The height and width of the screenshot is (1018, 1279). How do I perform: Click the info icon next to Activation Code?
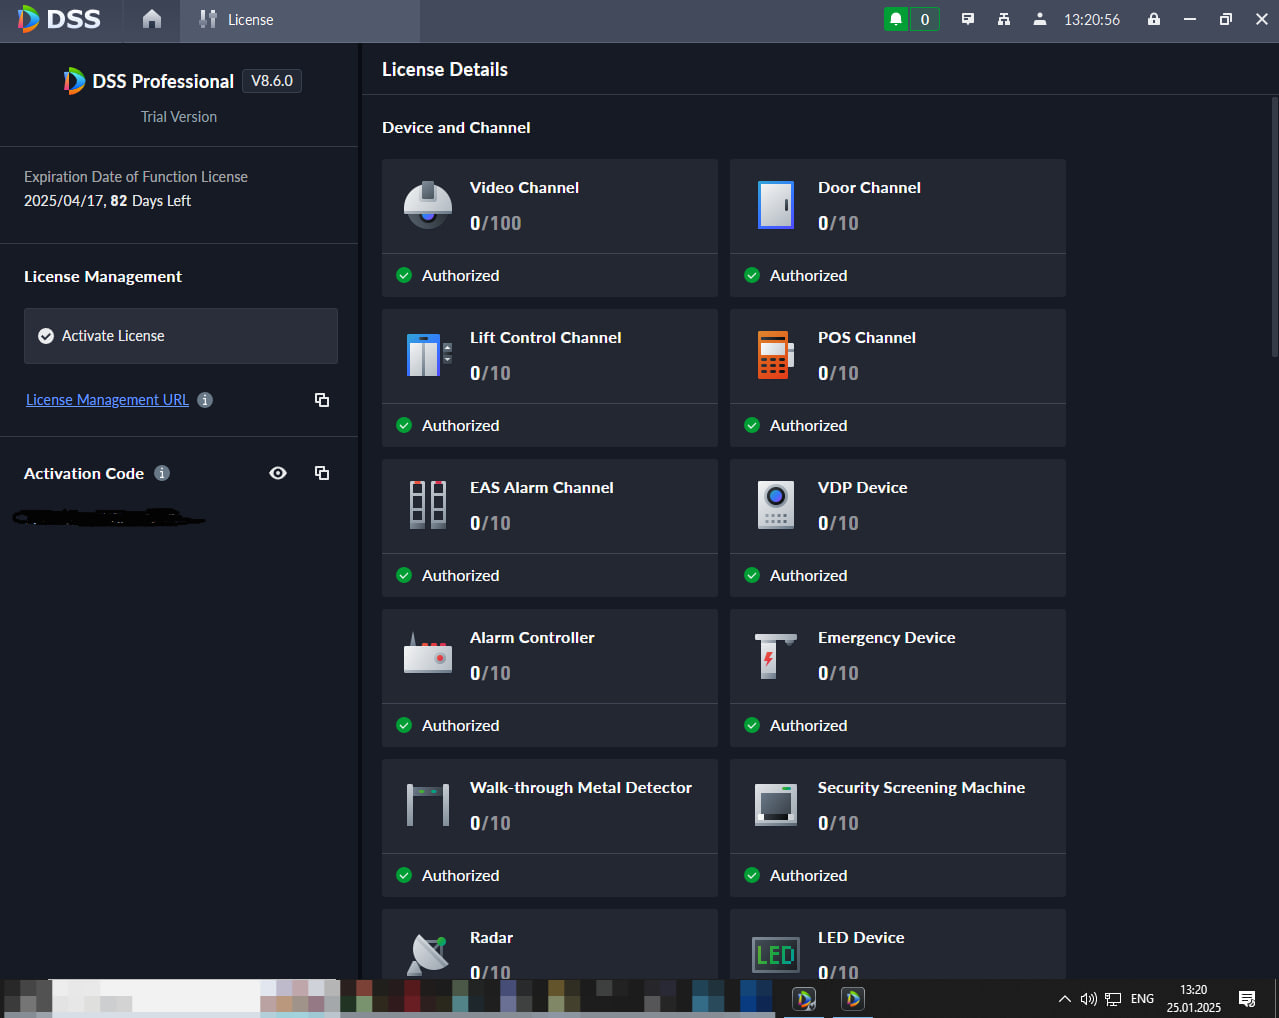pos(162,473)
